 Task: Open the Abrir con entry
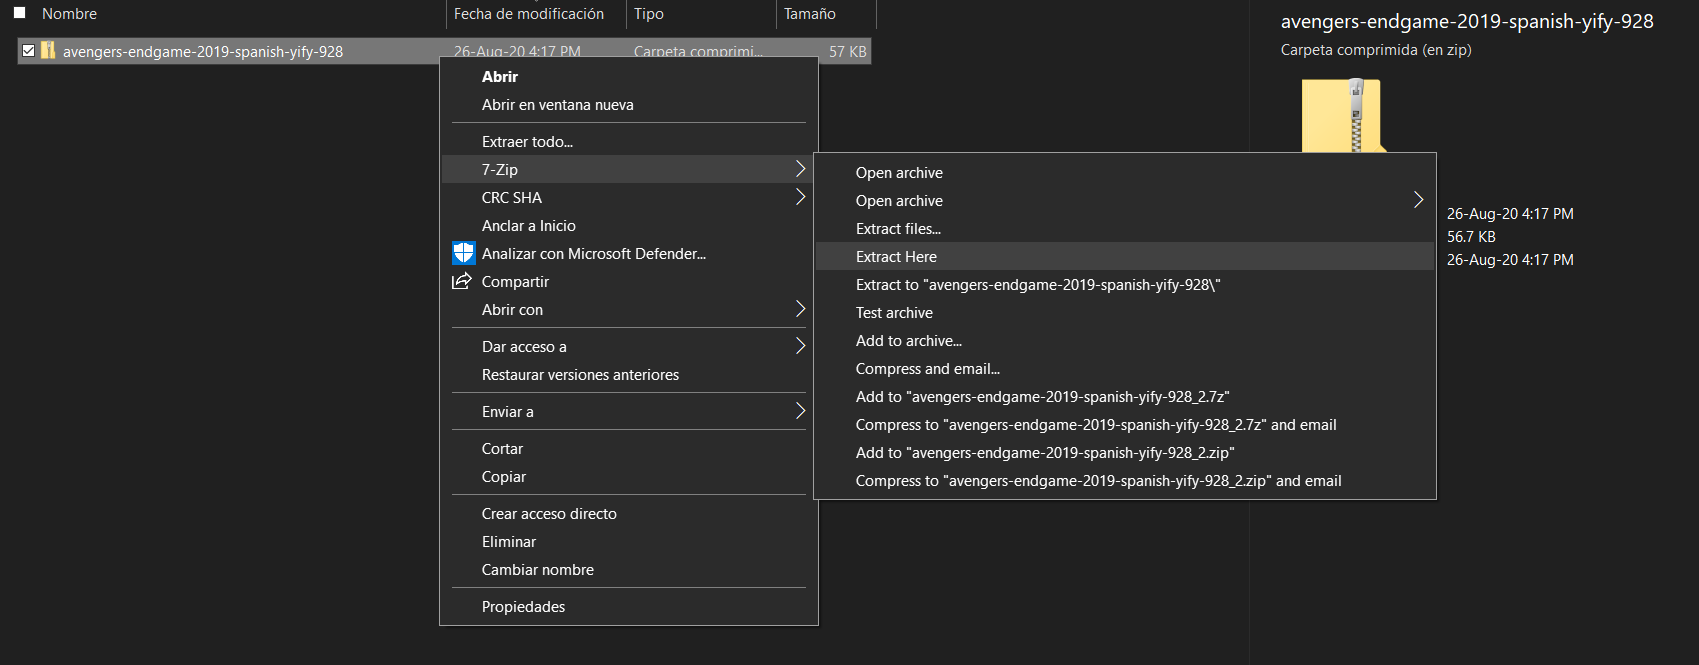(x=629, y=309)
